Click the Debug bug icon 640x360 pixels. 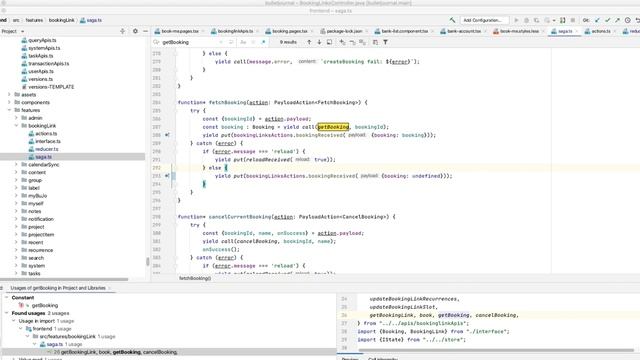(527, 20)
